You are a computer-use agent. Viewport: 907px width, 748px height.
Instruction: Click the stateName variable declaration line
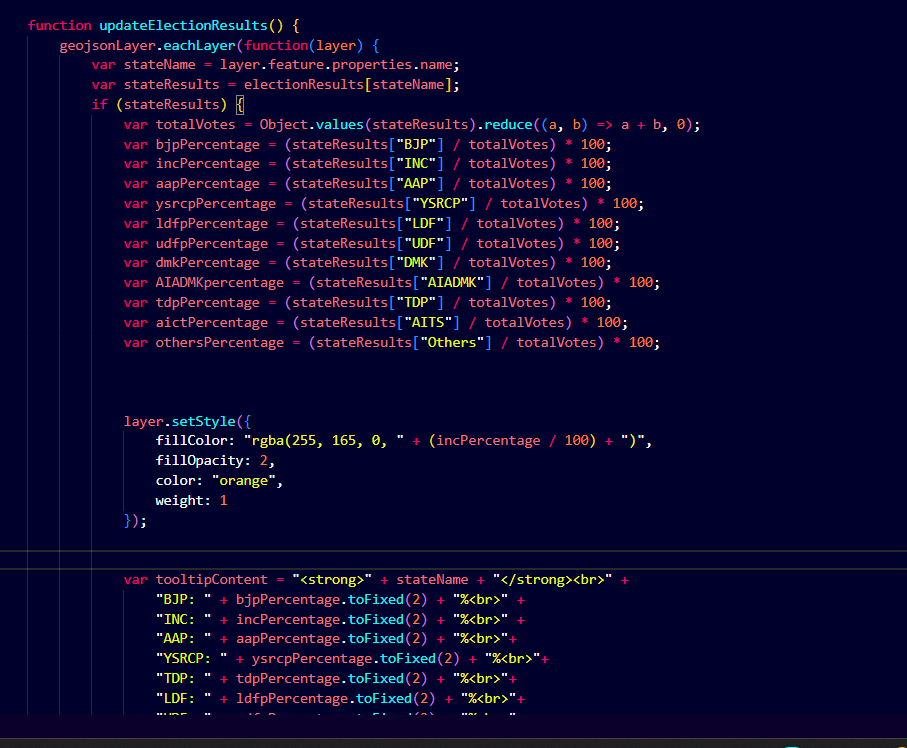[275, 65]
